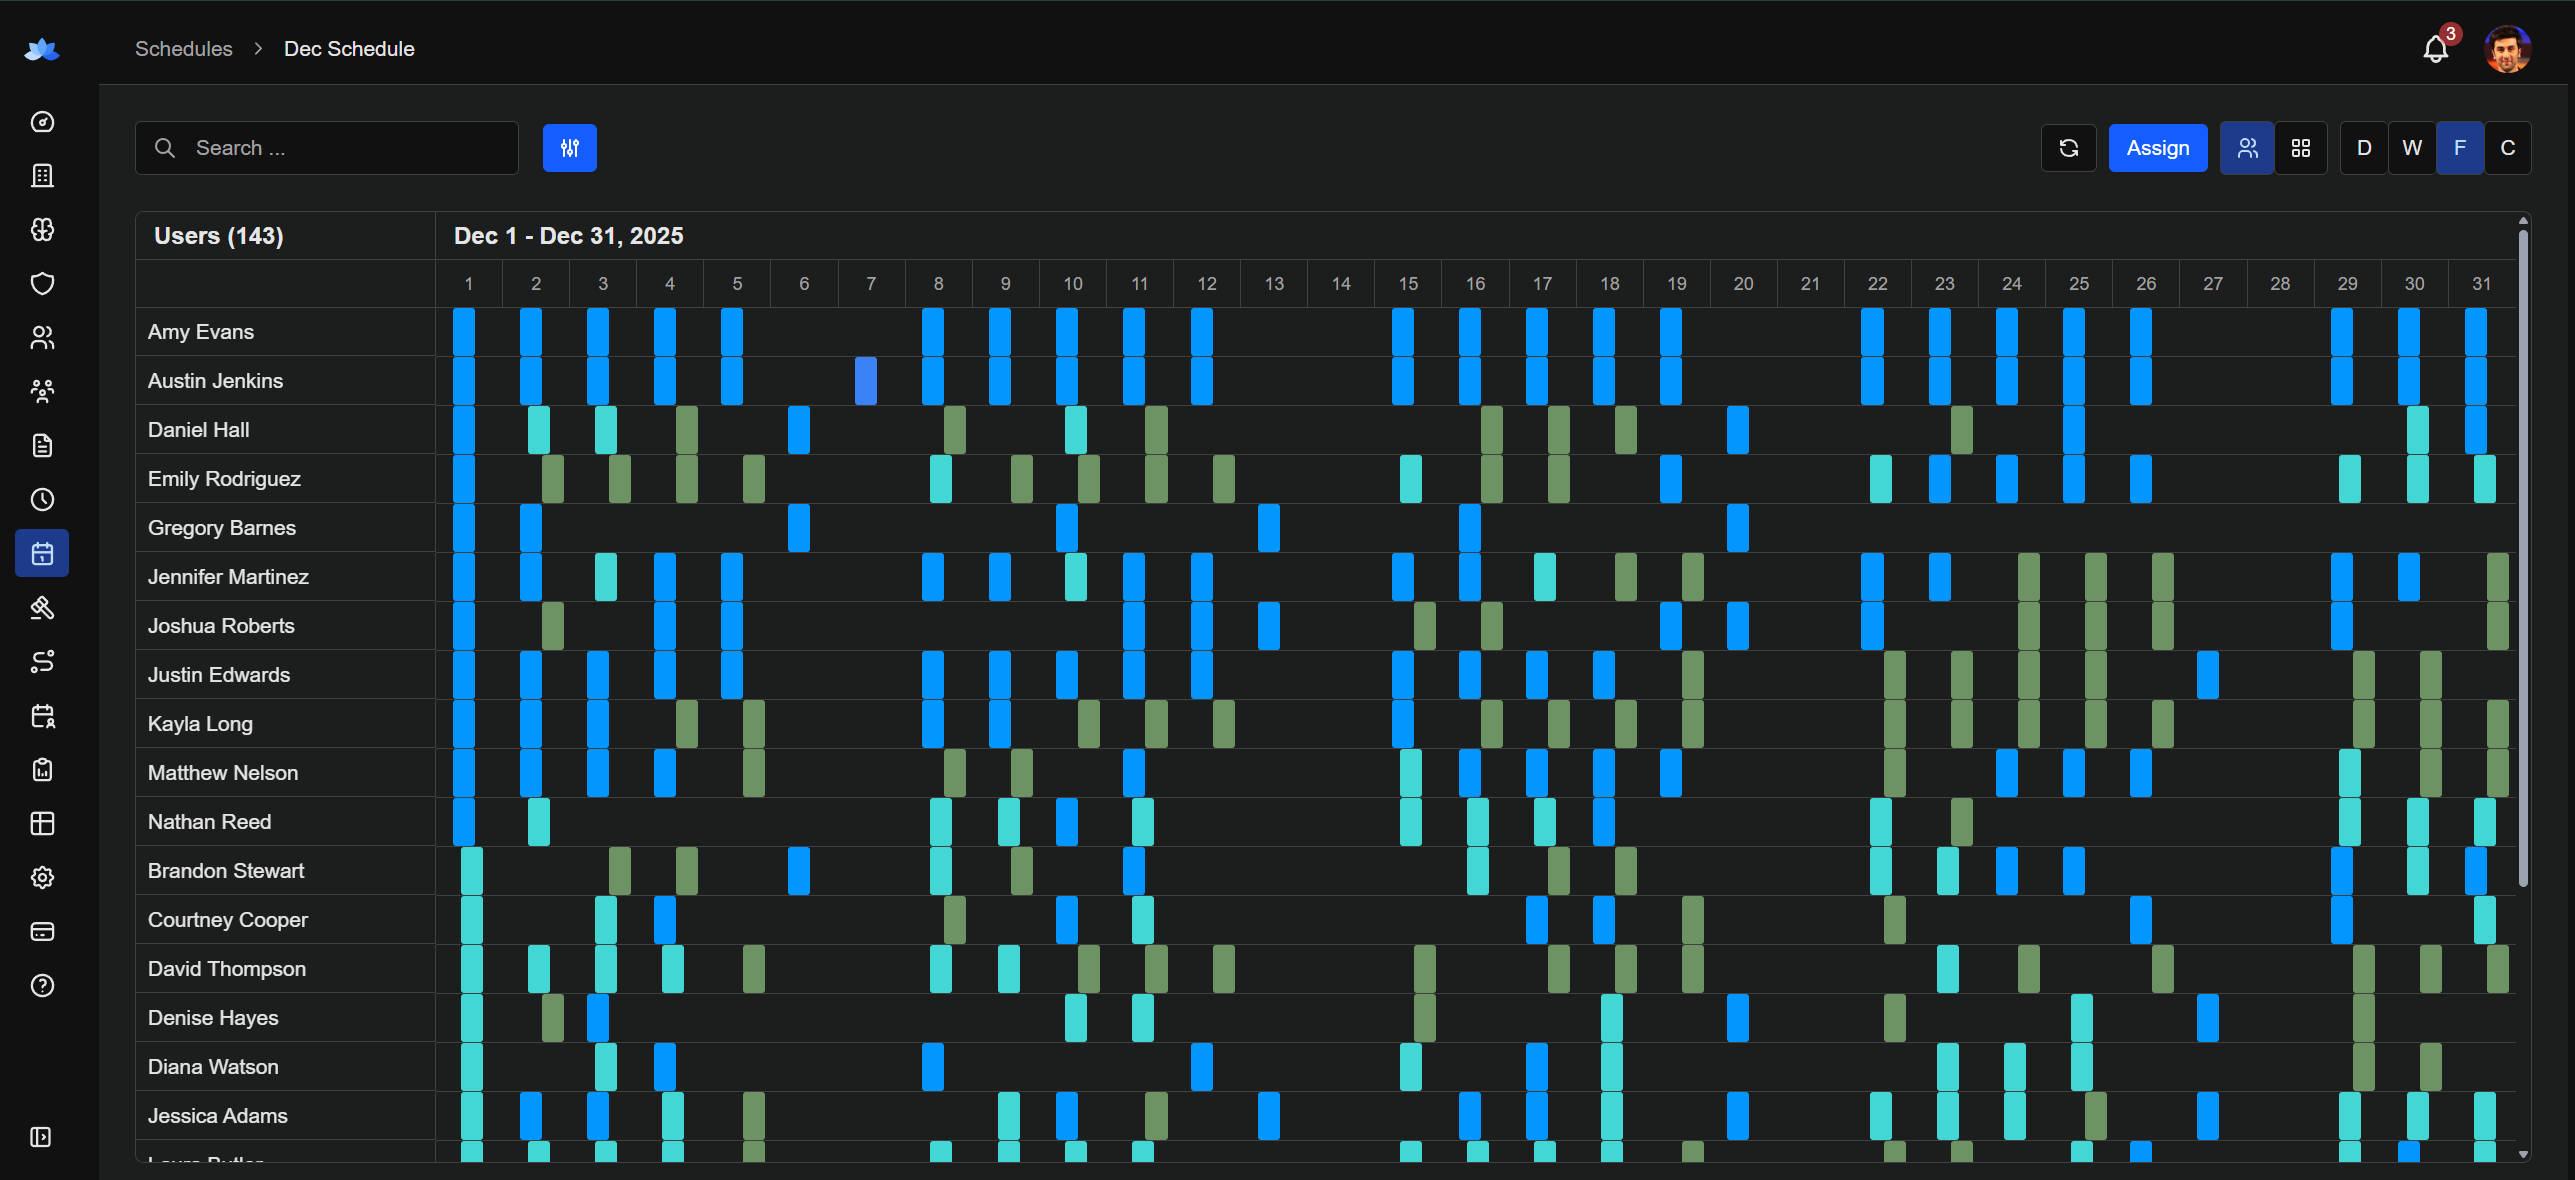Open the dashboard icon in the sidebar
The width and height of the screenshot is (2575, 1180).
click(x=42, y=122)
